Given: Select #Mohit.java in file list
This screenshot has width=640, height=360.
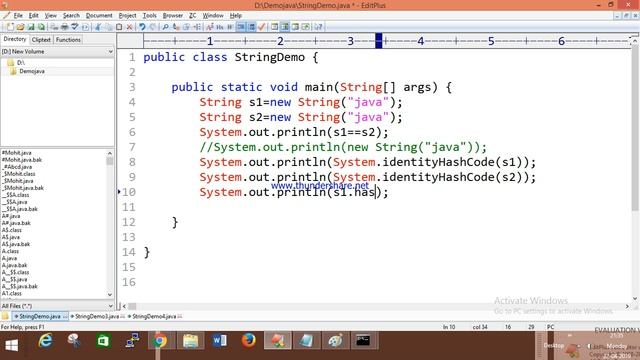Looking at the screenshot, I should click(x=16, y=153).
